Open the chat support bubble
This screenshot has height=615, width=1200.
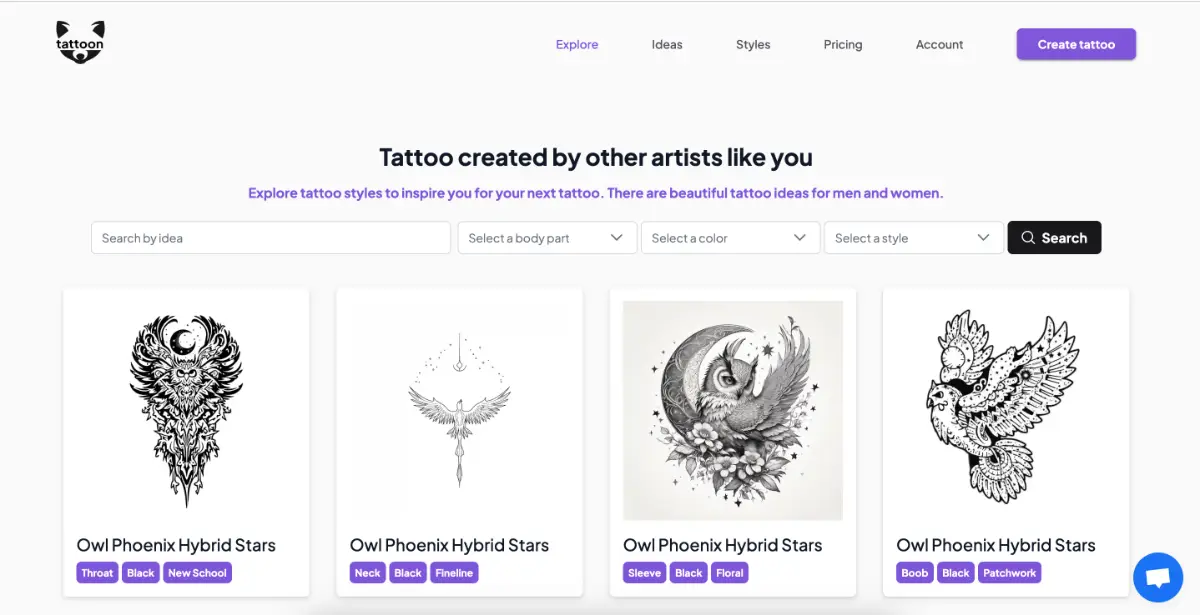(1157, 577)
